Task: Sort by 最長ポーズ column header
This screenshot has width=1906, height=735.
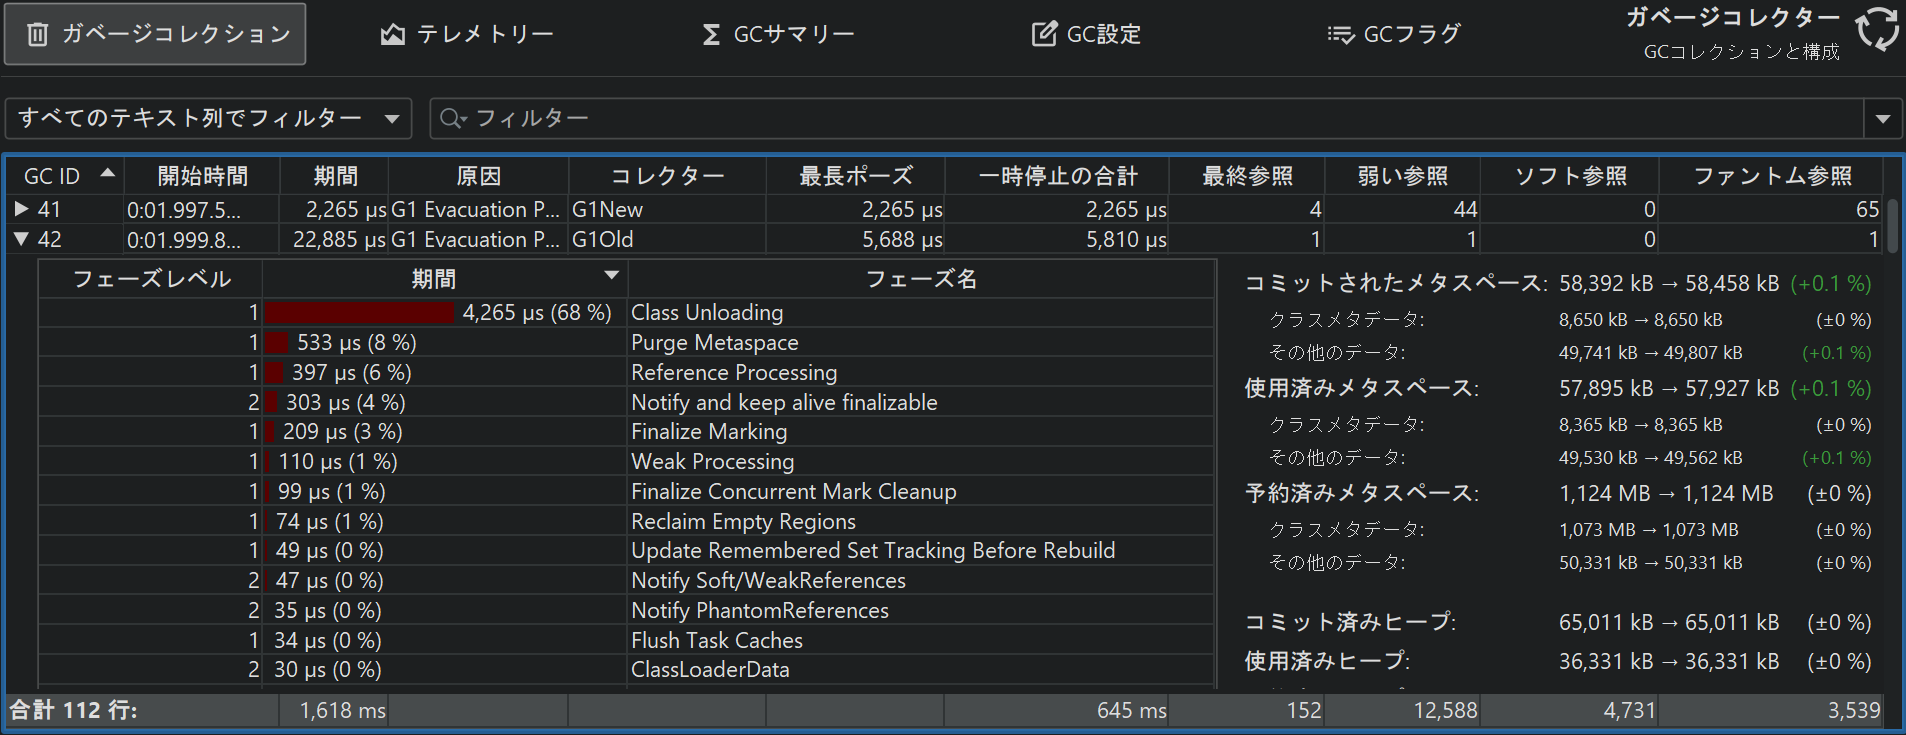Action: click(x=855, y=176)
